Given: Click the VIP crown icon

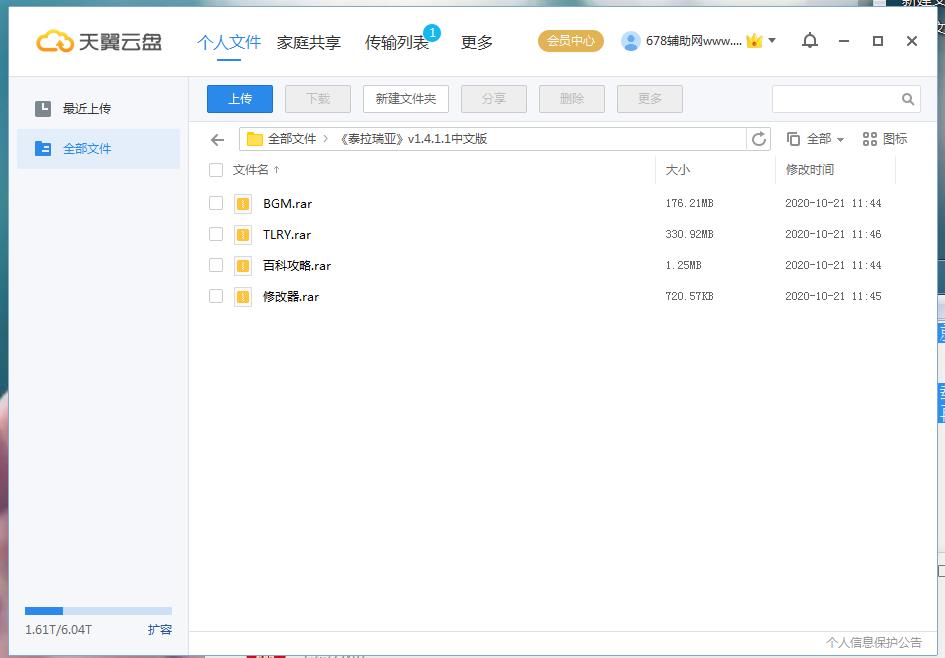Looking at the screenshot, I should (754, 41).
